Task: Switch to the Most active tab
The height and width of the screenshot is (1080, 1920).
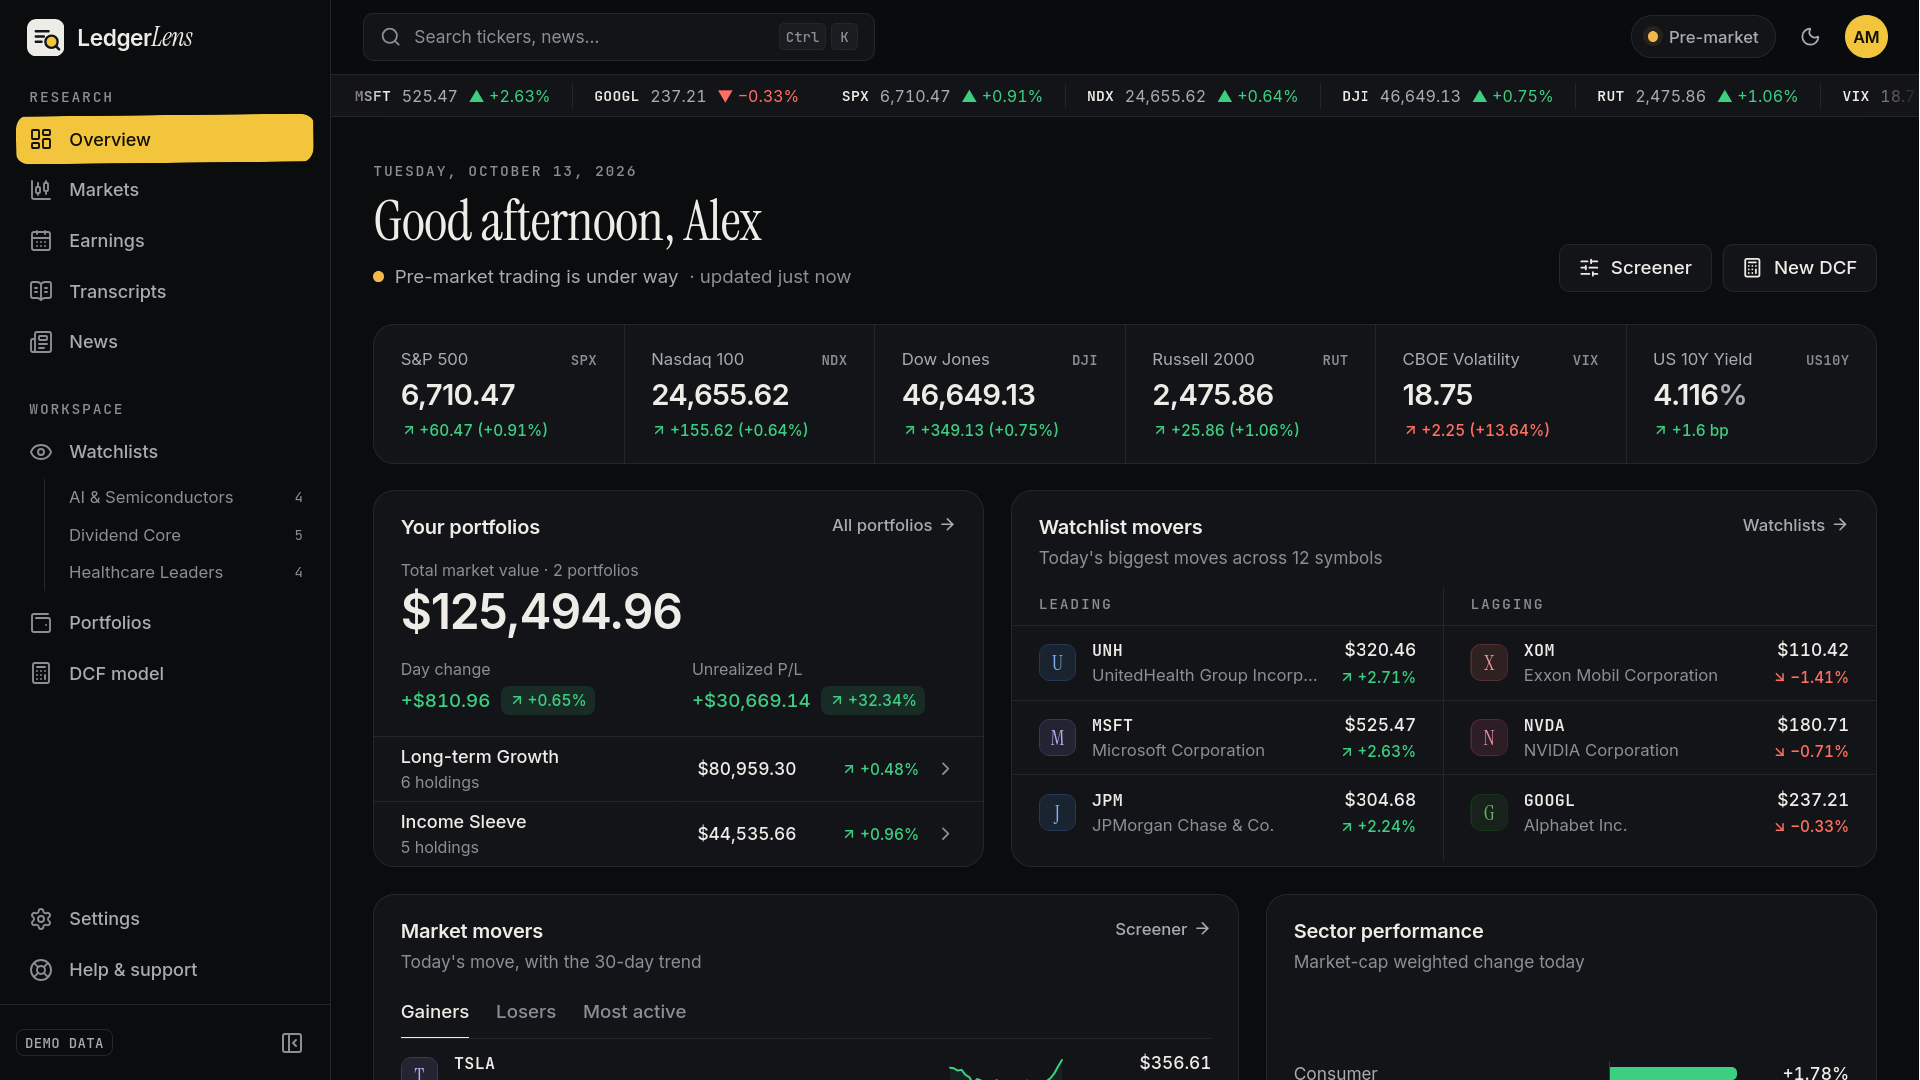Action: 635,1012
